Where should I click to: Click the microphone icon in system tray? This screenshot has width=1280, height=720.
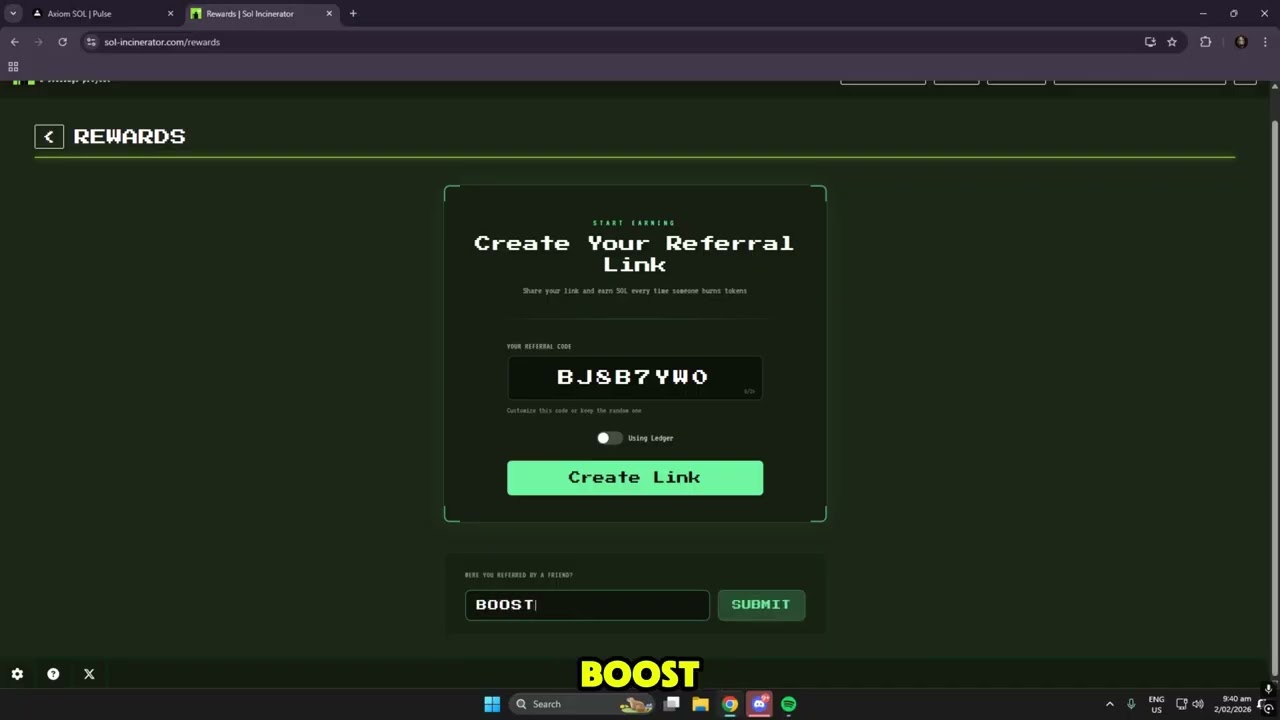1131,704
